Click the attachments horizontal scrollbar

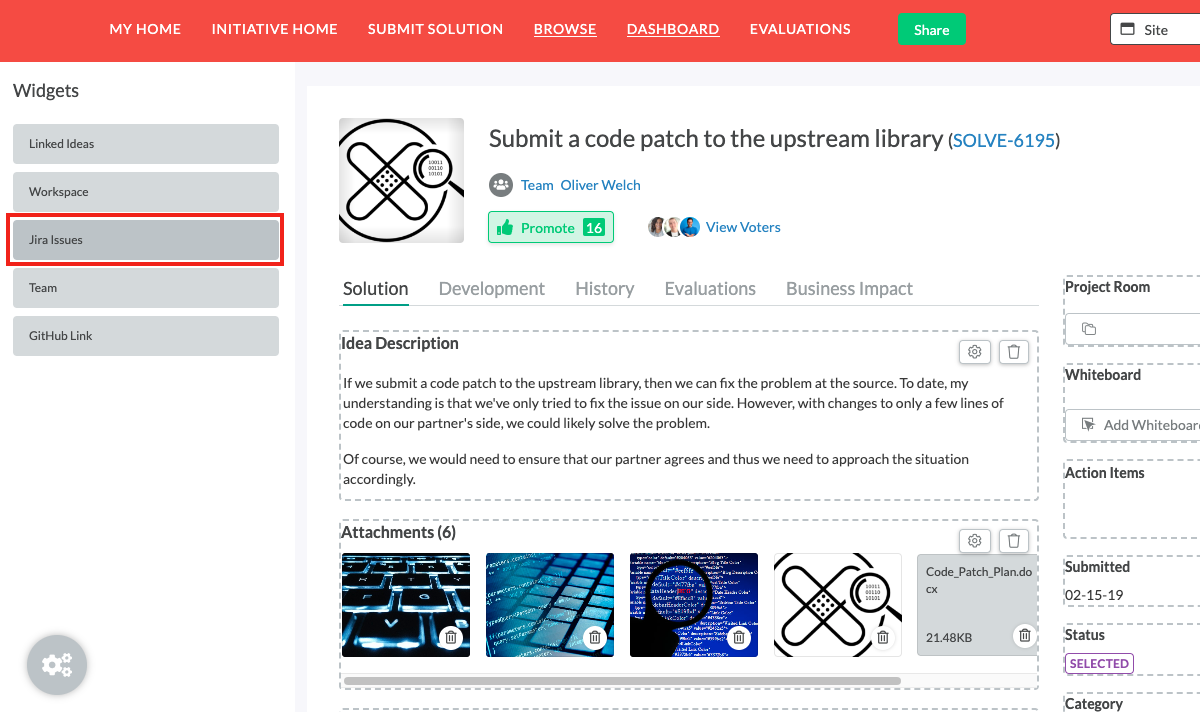(x=622, y=681)
